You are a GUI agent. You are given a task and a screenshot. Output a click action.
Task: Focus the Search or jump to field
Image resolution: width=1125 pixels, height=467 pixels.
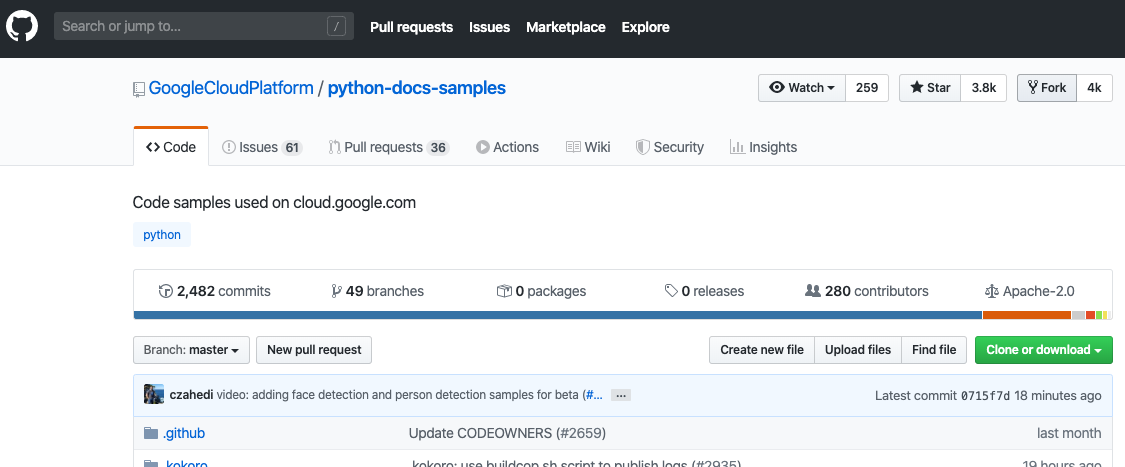point(204,27)
